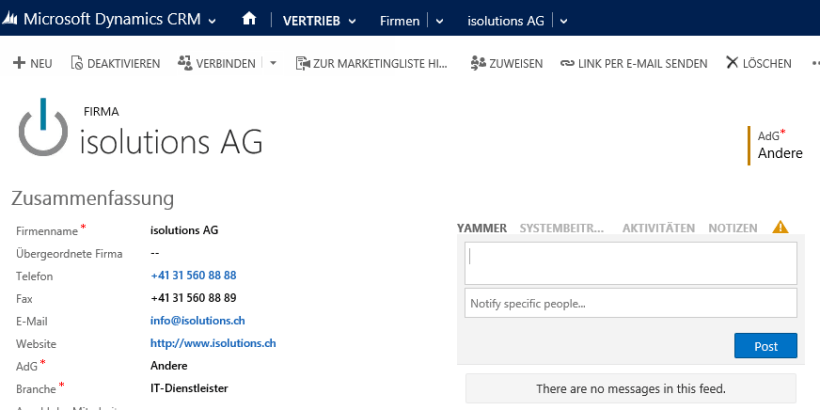This screenshot has height=410, width=820.
Task: Click the Löschen X icon
Action: [x=732, y=63]
